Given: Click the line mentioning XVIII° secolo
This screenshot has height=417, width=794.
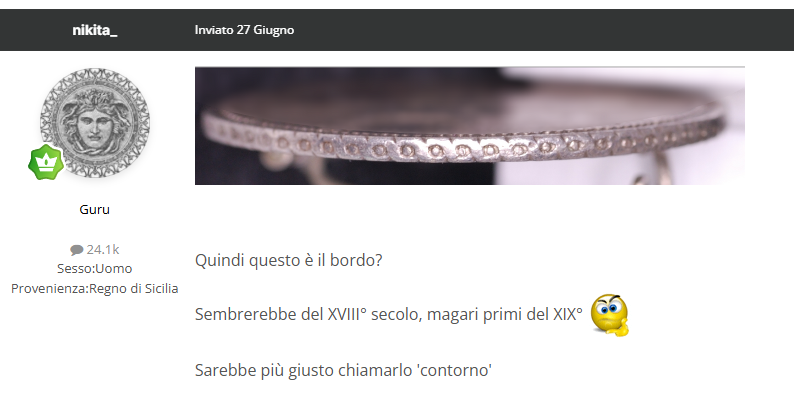Looking at the screenshot, I should pos(388,314).
